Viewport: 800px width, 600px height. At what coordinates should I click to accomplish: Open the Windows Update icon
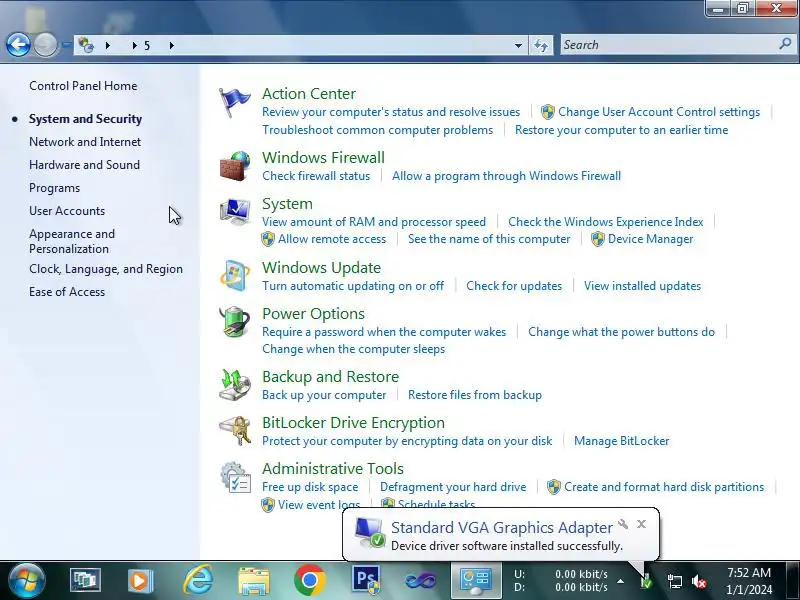coord(235,276)
